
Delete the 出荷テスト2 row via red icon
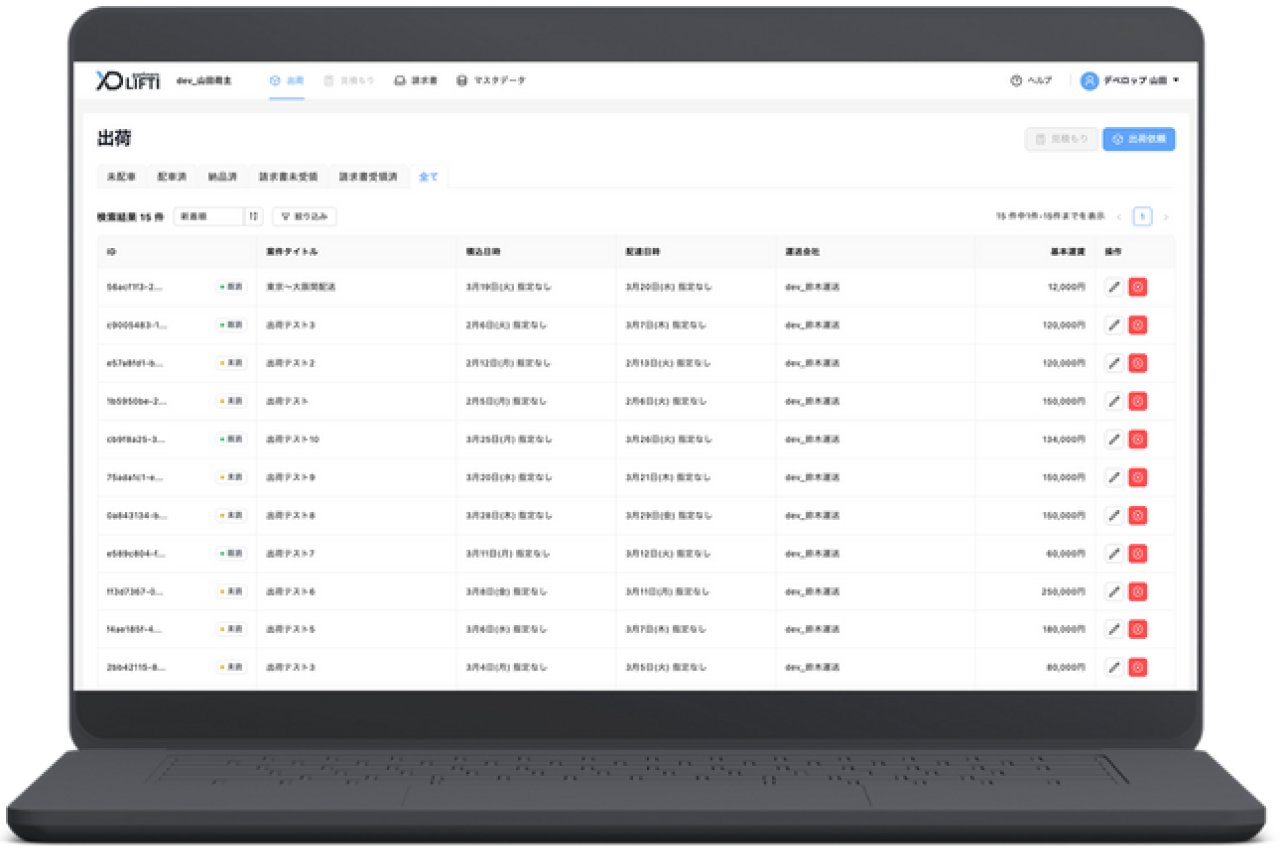[1138, 363]
